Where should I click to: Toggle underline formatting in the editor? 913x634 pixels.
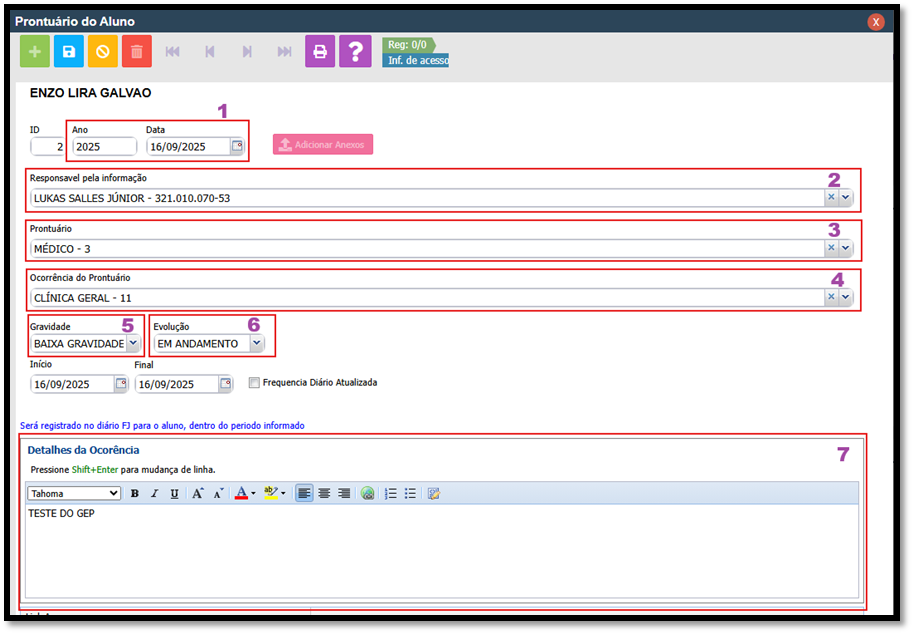[174, 493]
